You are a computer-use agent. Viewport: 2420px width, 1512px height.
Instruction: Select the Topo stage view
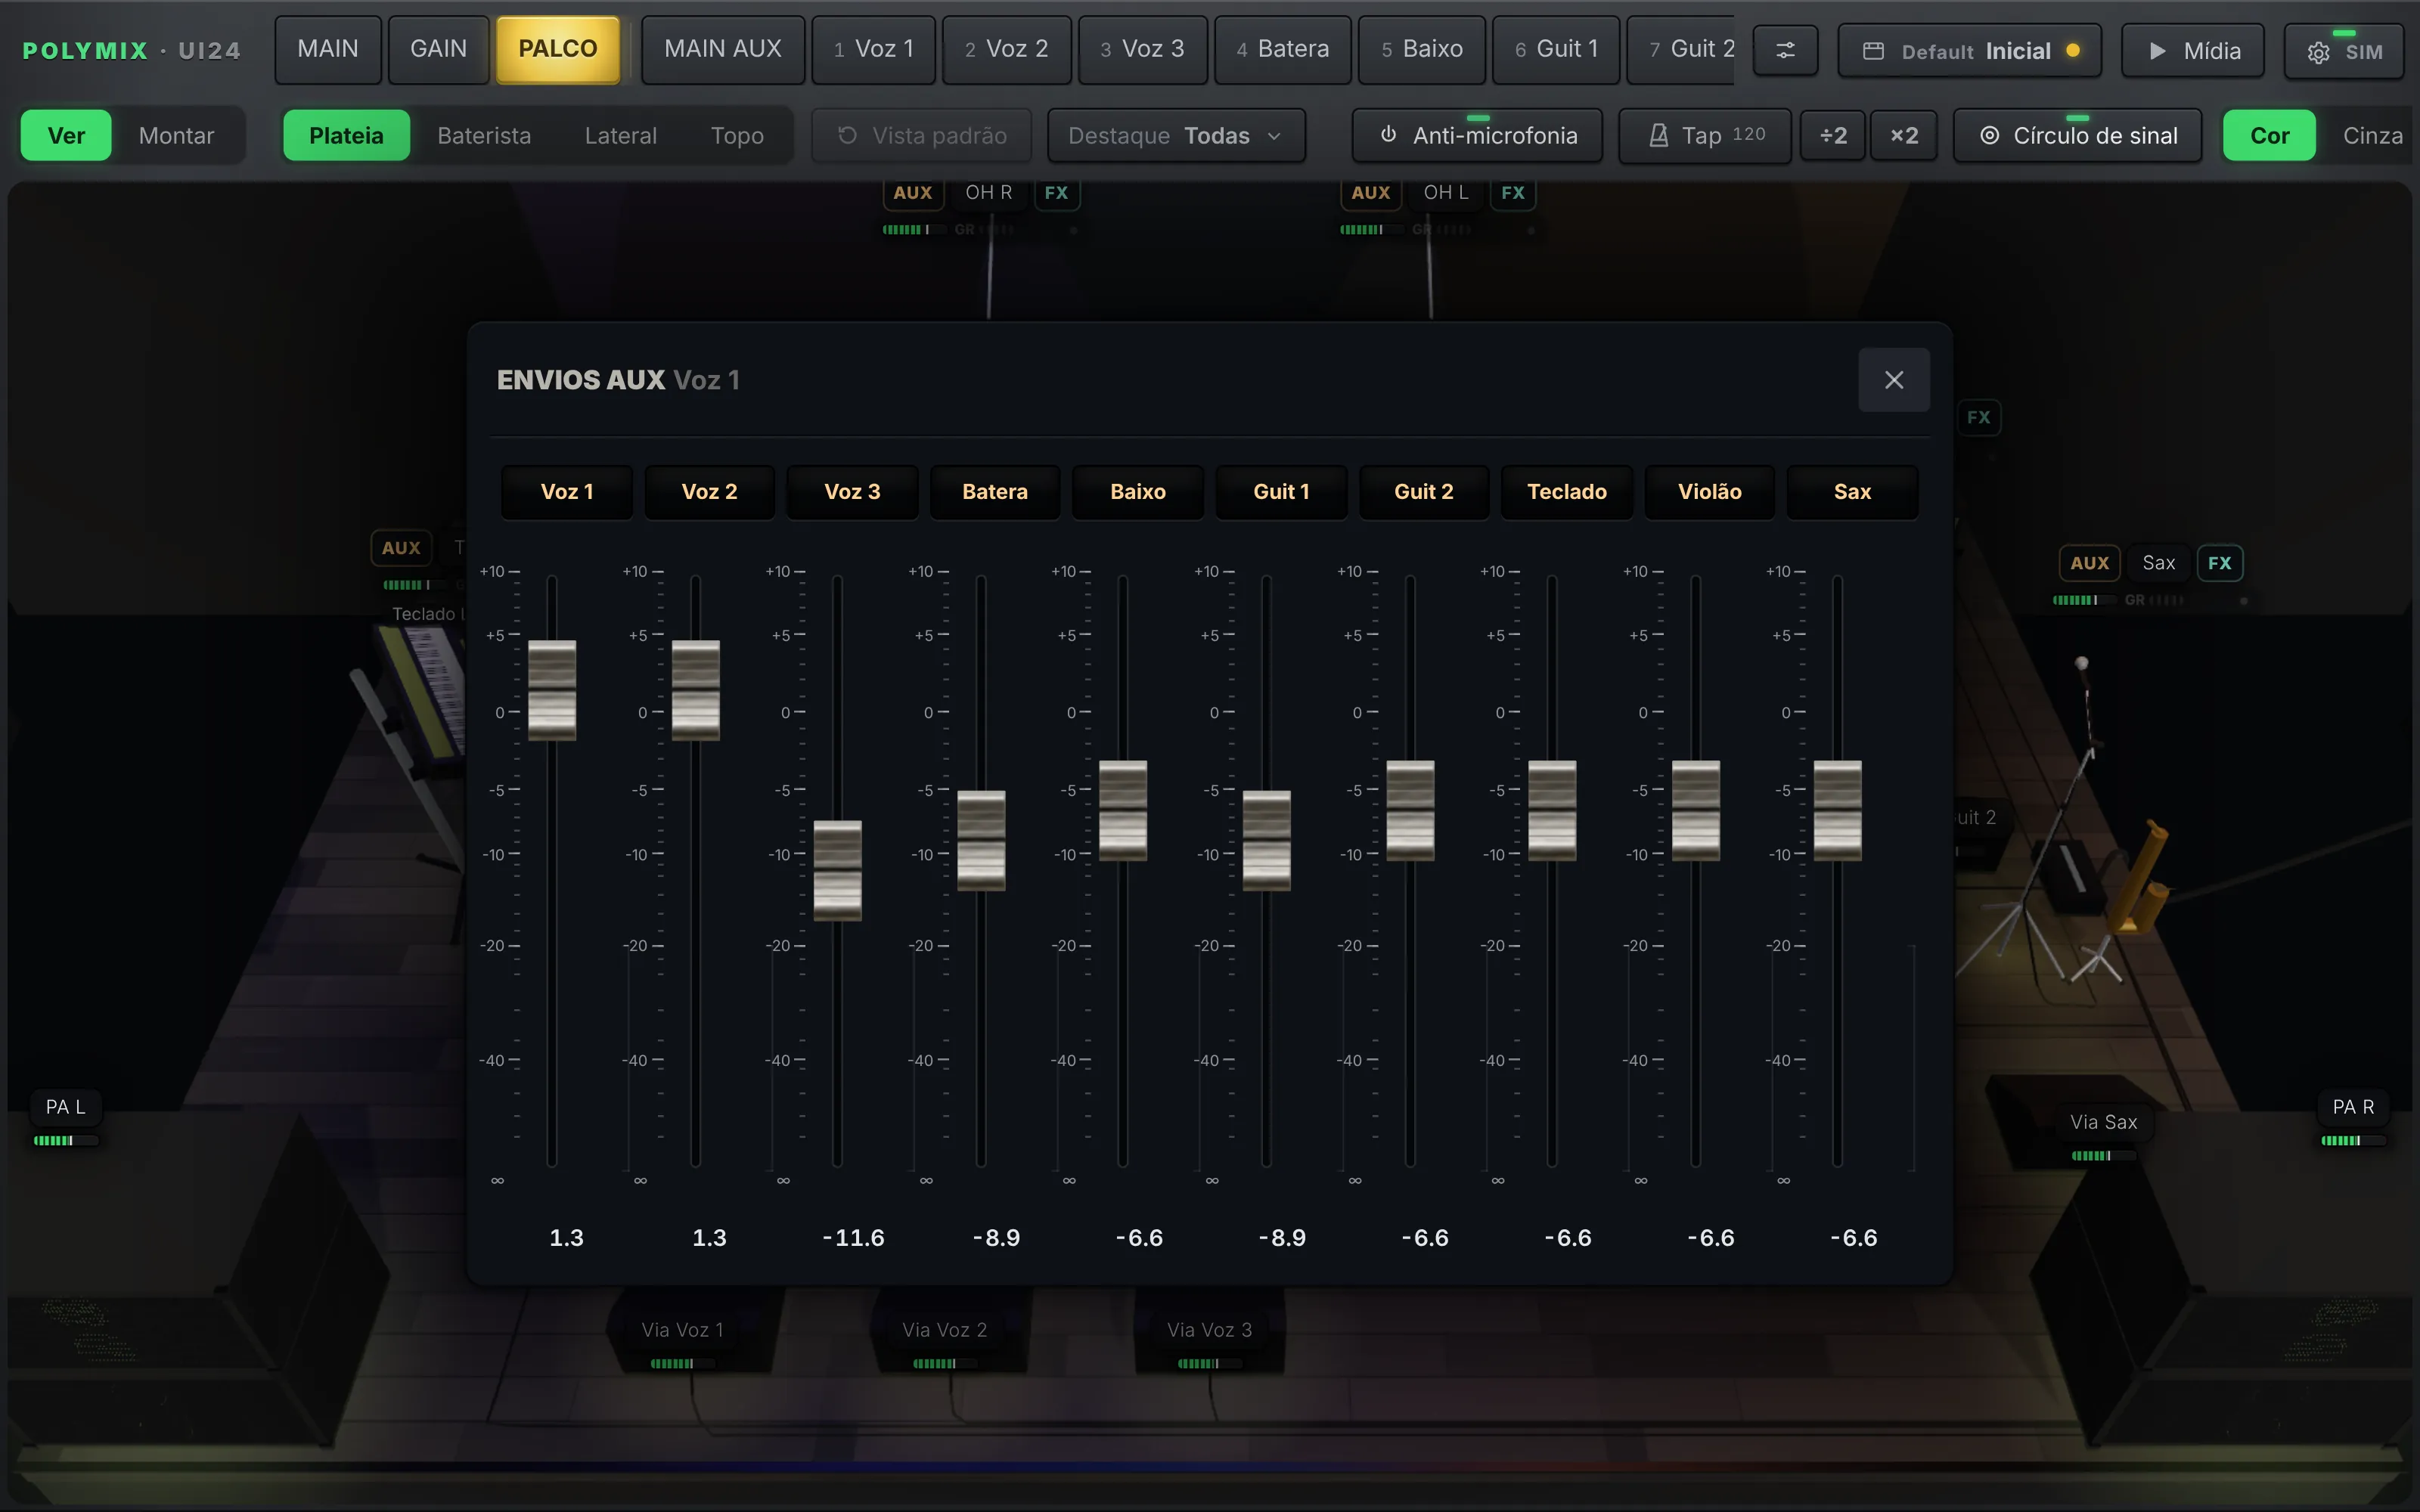pyautogui.click(x=737, y=135)
